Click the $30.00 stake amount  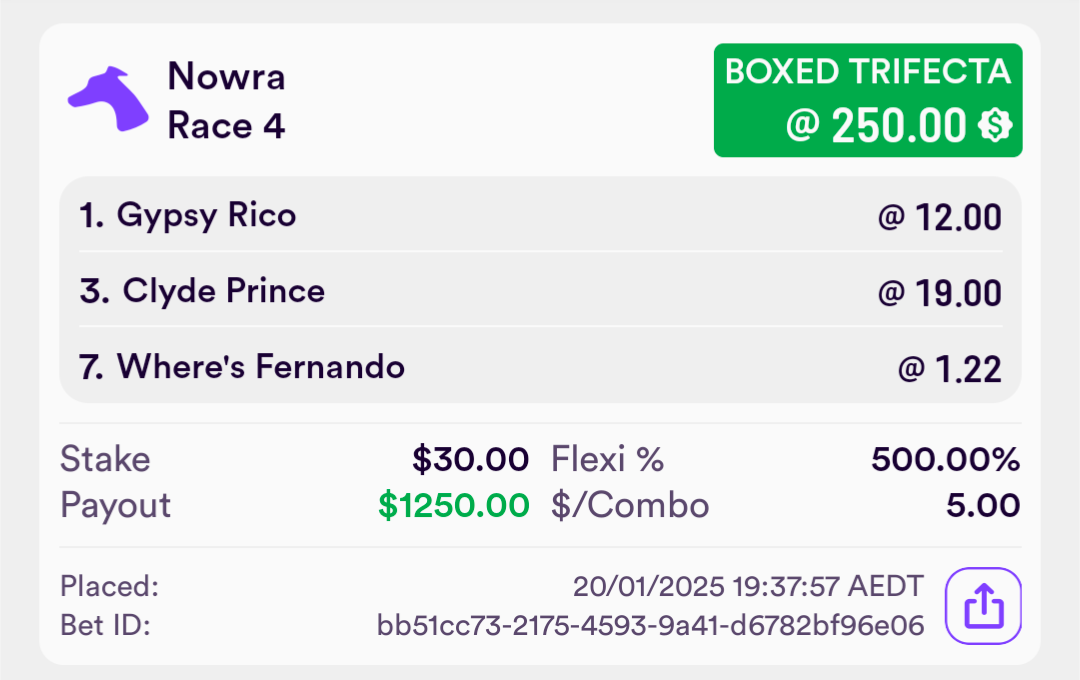[x=470, y=459]
